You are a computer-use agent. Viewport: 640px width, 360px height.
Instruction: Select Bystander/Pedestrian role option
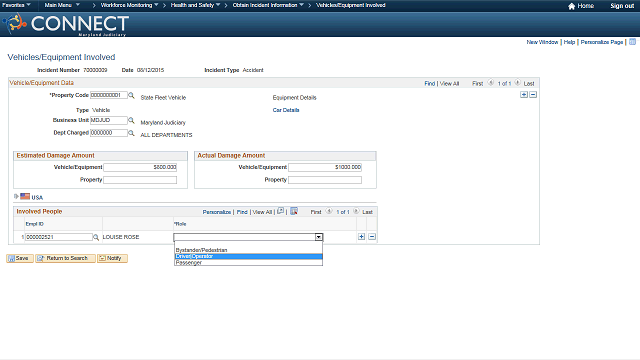pyautogui.click(x=248, y=250)
